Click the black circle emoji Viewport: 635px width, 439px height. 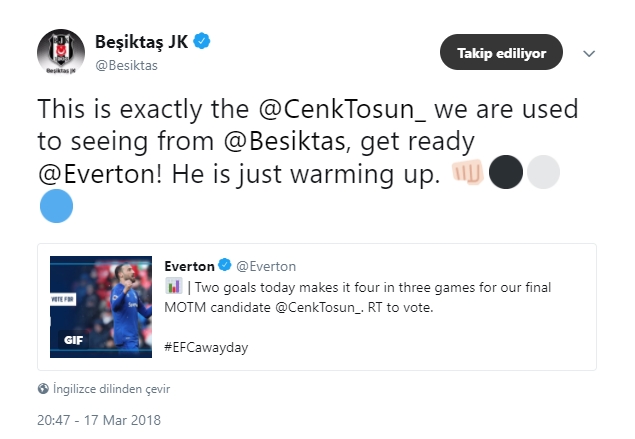pyautogui.click(x=507, y=173)
